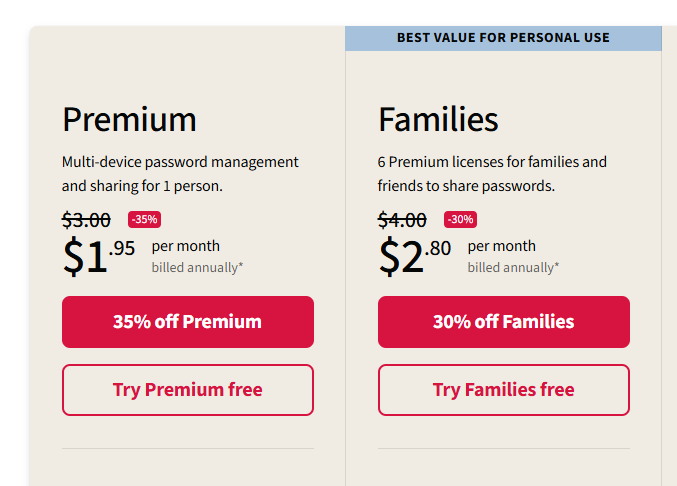Choose the 30% off Families offer
Viewport: 677px width, 486px height.
click(x=504, y=322)
